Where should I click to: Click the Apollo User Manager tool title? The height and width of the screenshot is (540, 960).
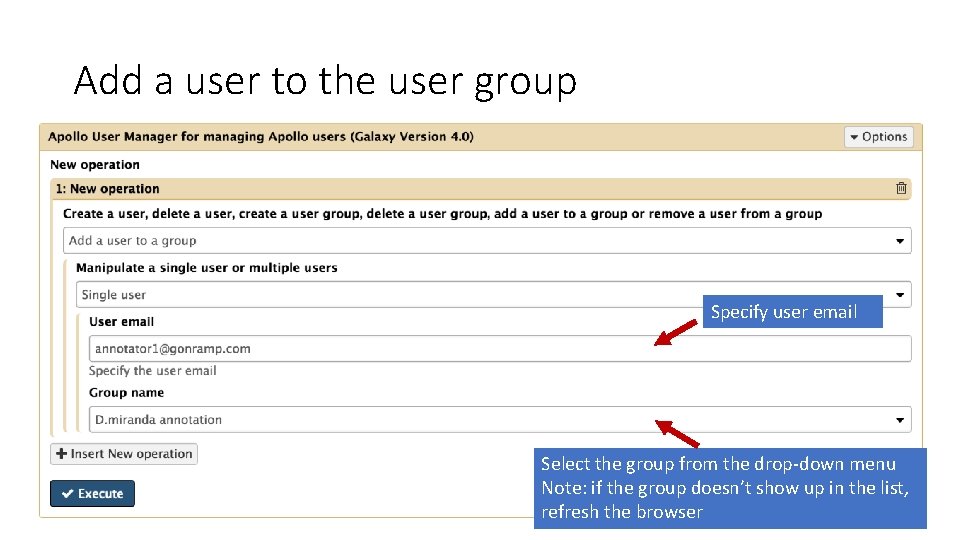click(x=261, y=137)
